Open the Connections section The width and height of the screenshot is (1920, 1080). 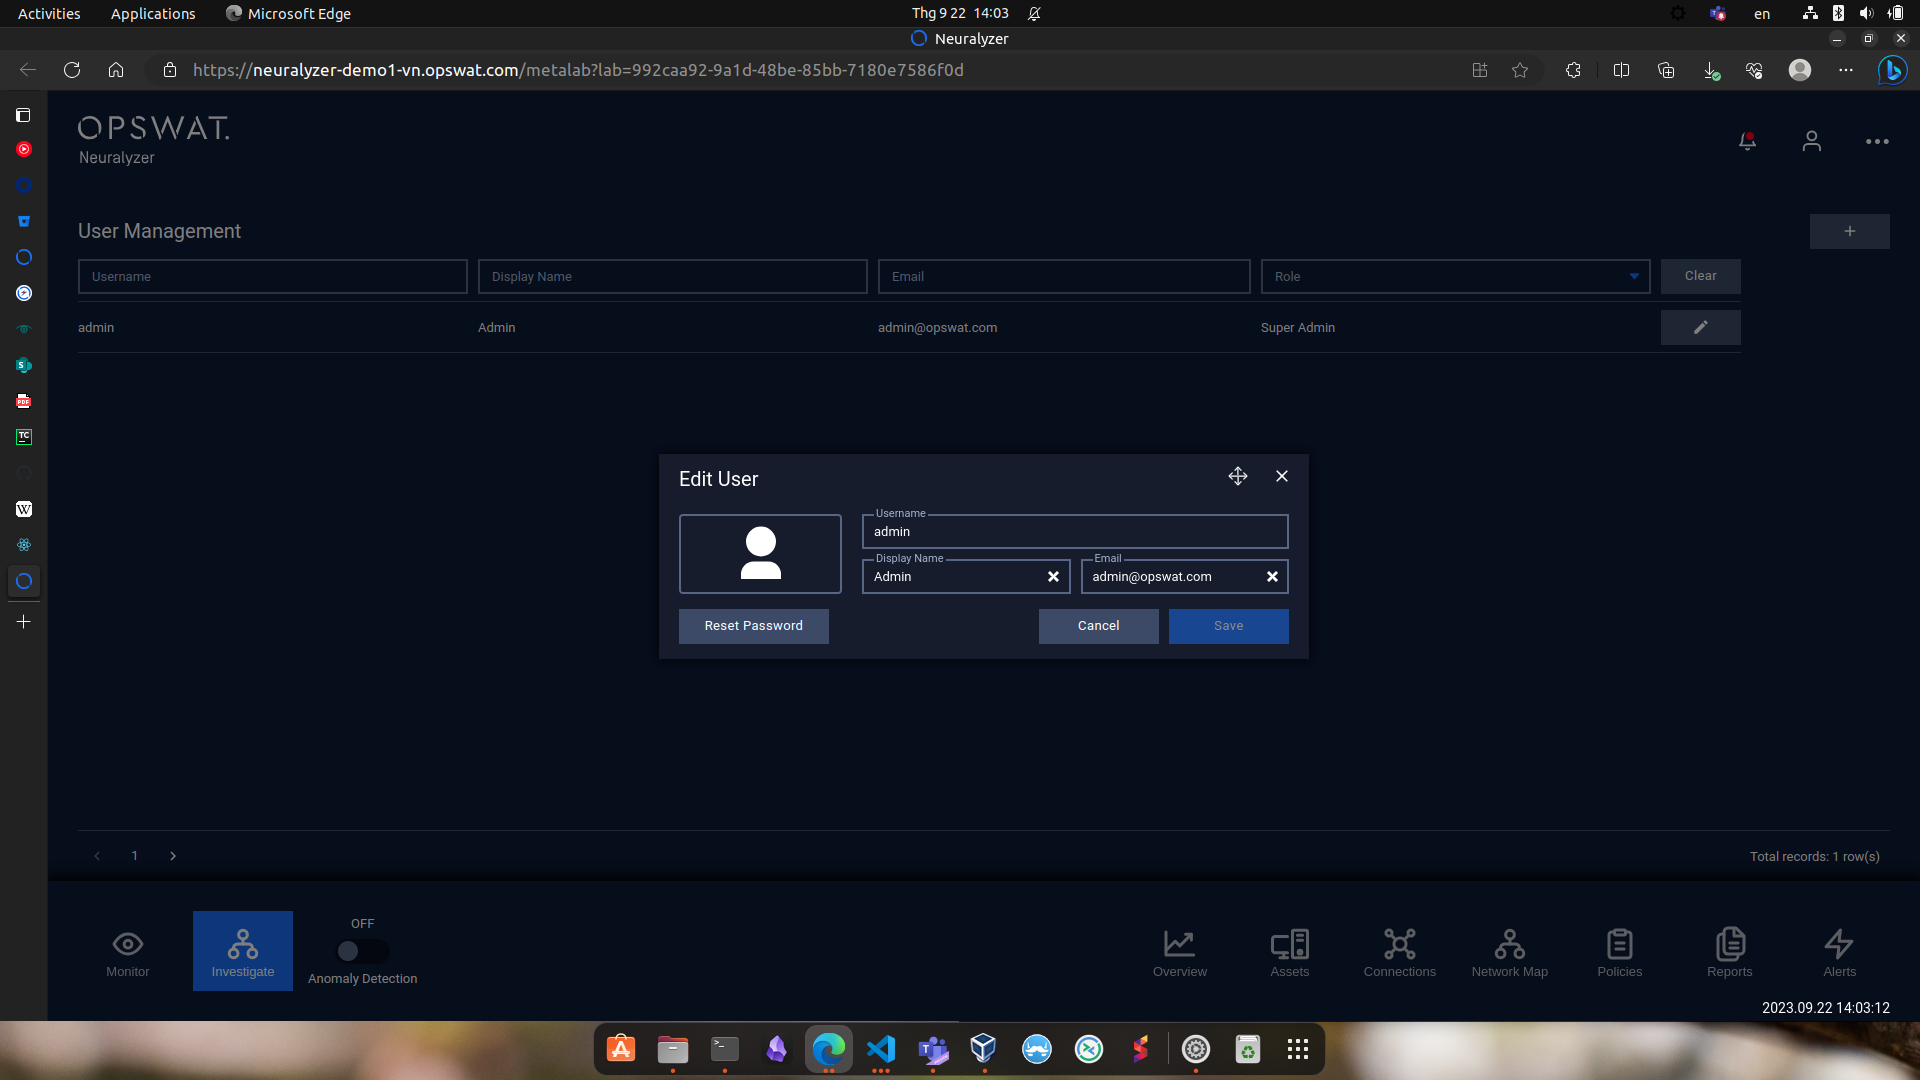pyautogui.click(x=1400, y=953)
